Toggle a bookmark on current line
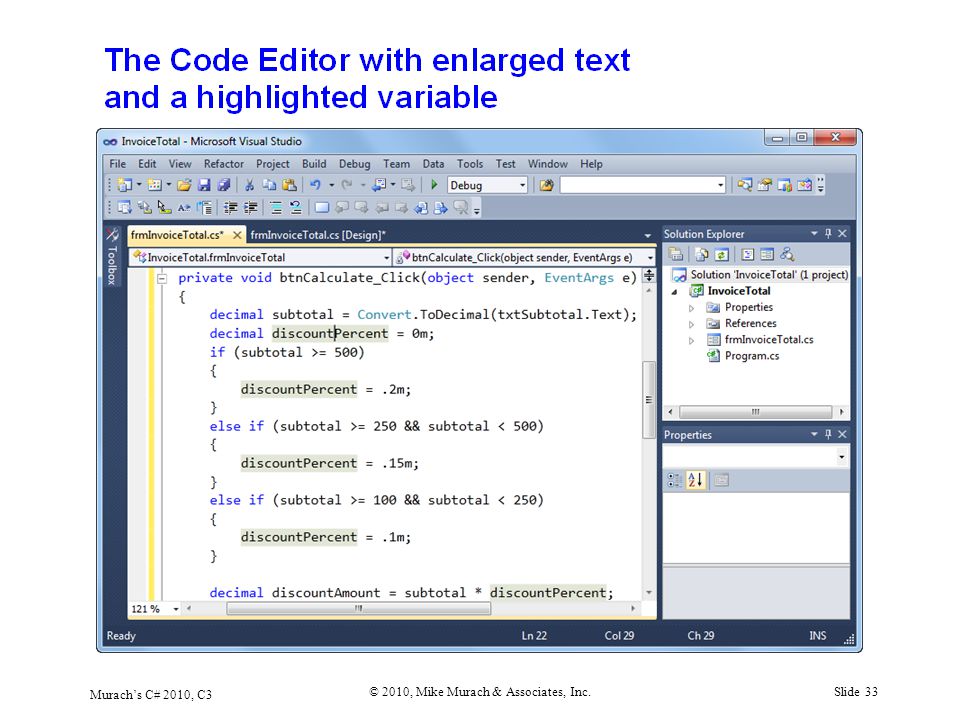The image size is (960, 720). [321, 208]
